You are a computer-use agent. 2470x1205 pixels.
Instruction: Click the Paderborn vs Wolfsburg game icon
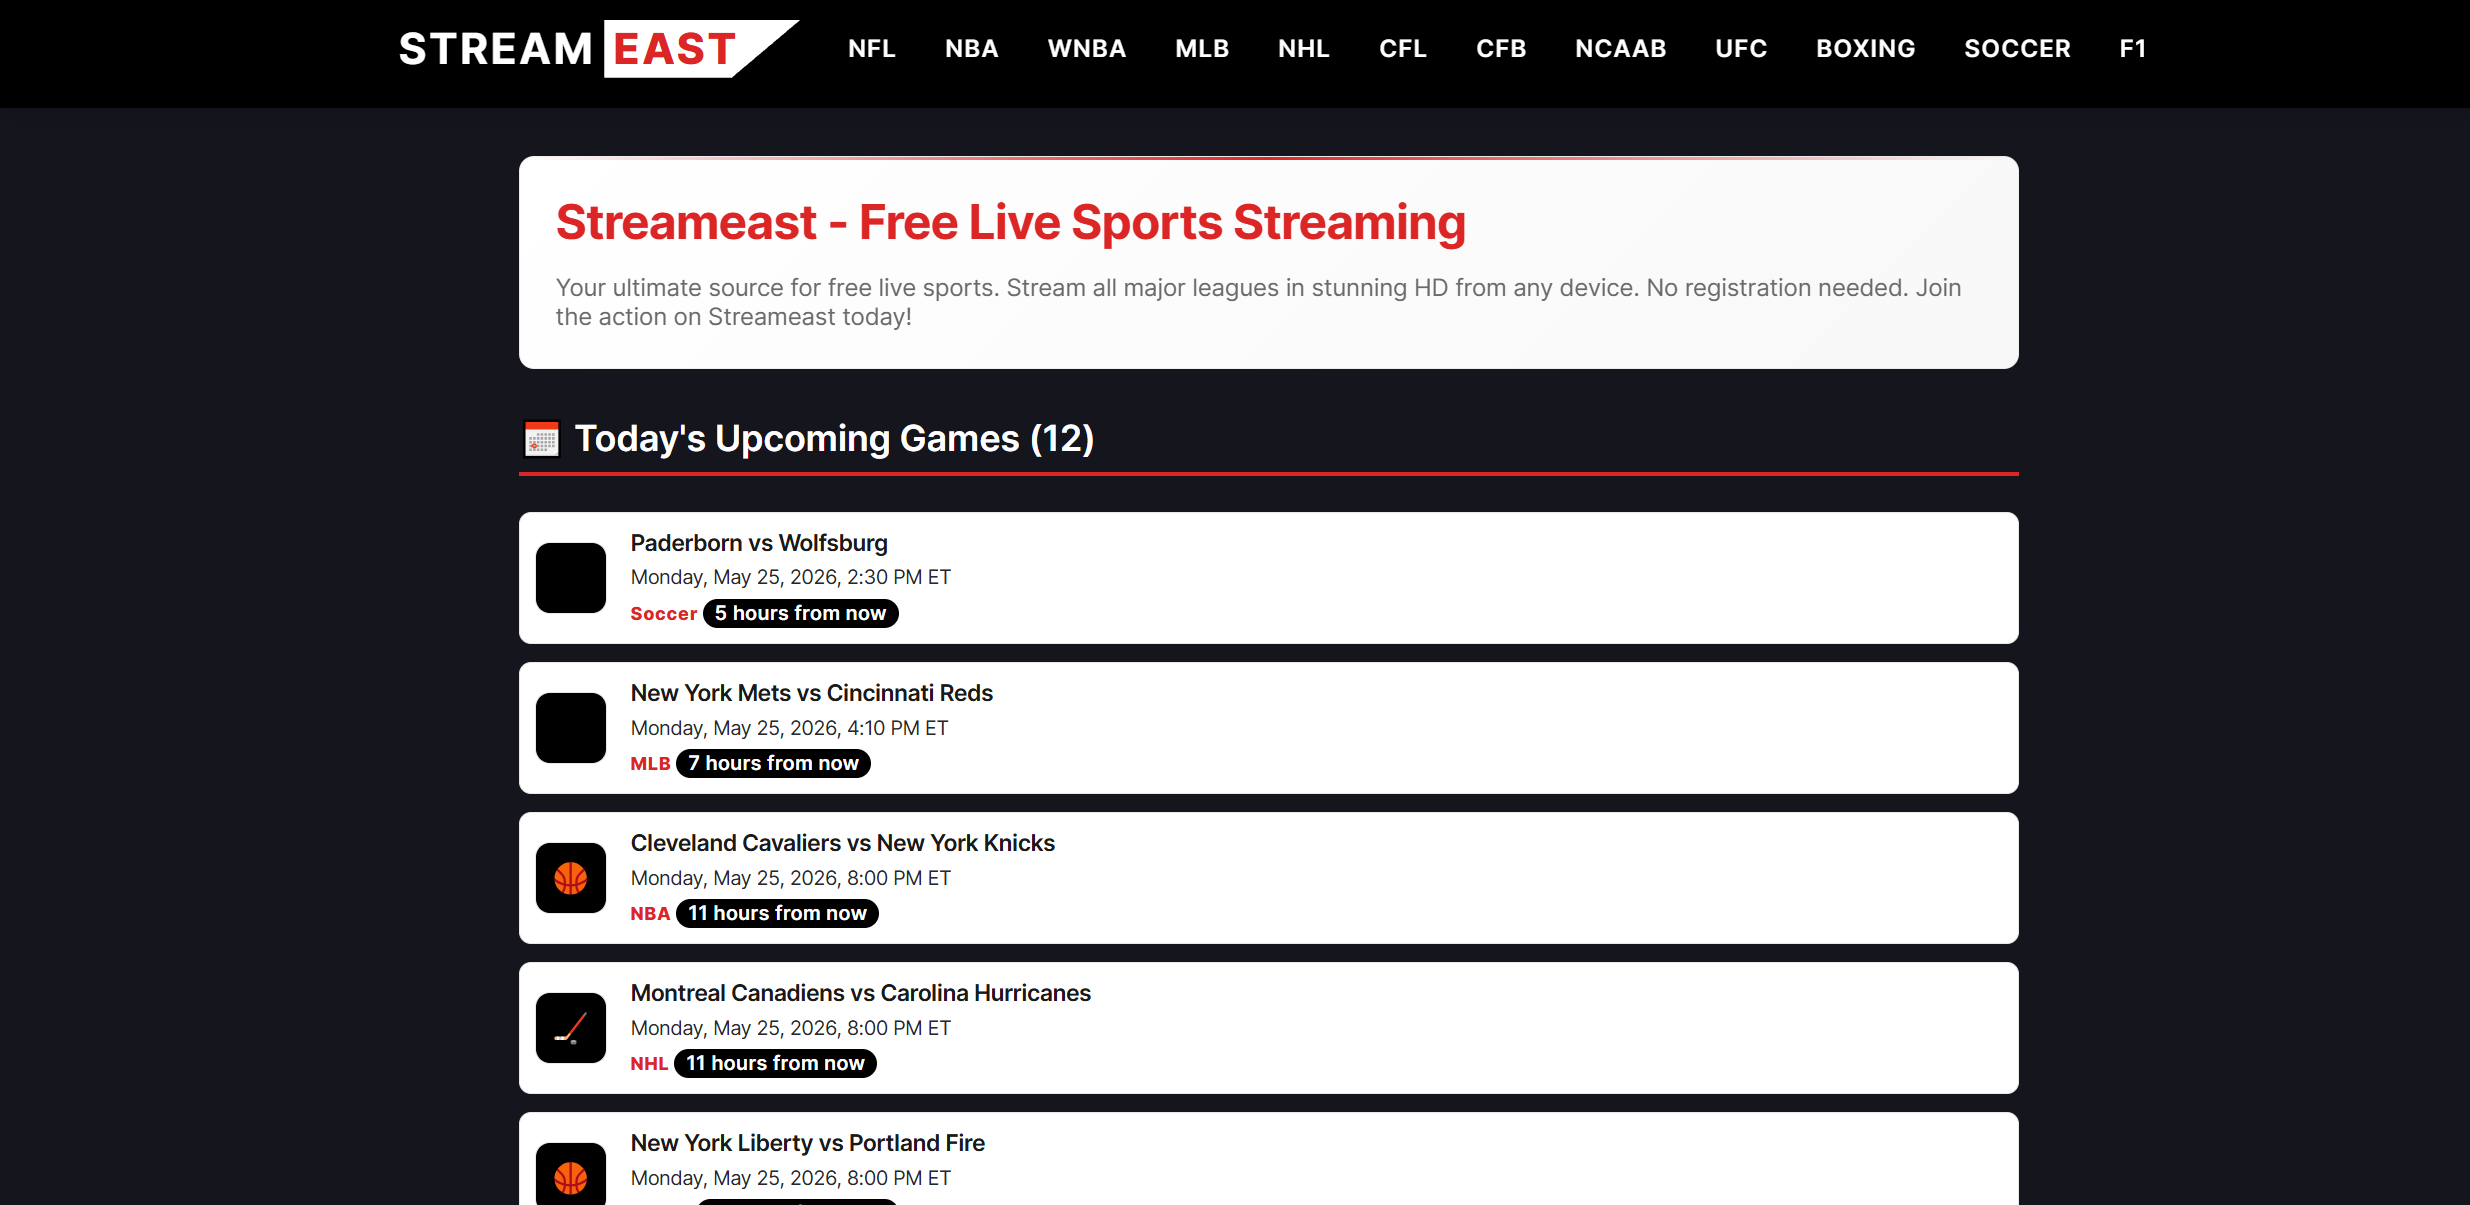(x=571, y=578)
